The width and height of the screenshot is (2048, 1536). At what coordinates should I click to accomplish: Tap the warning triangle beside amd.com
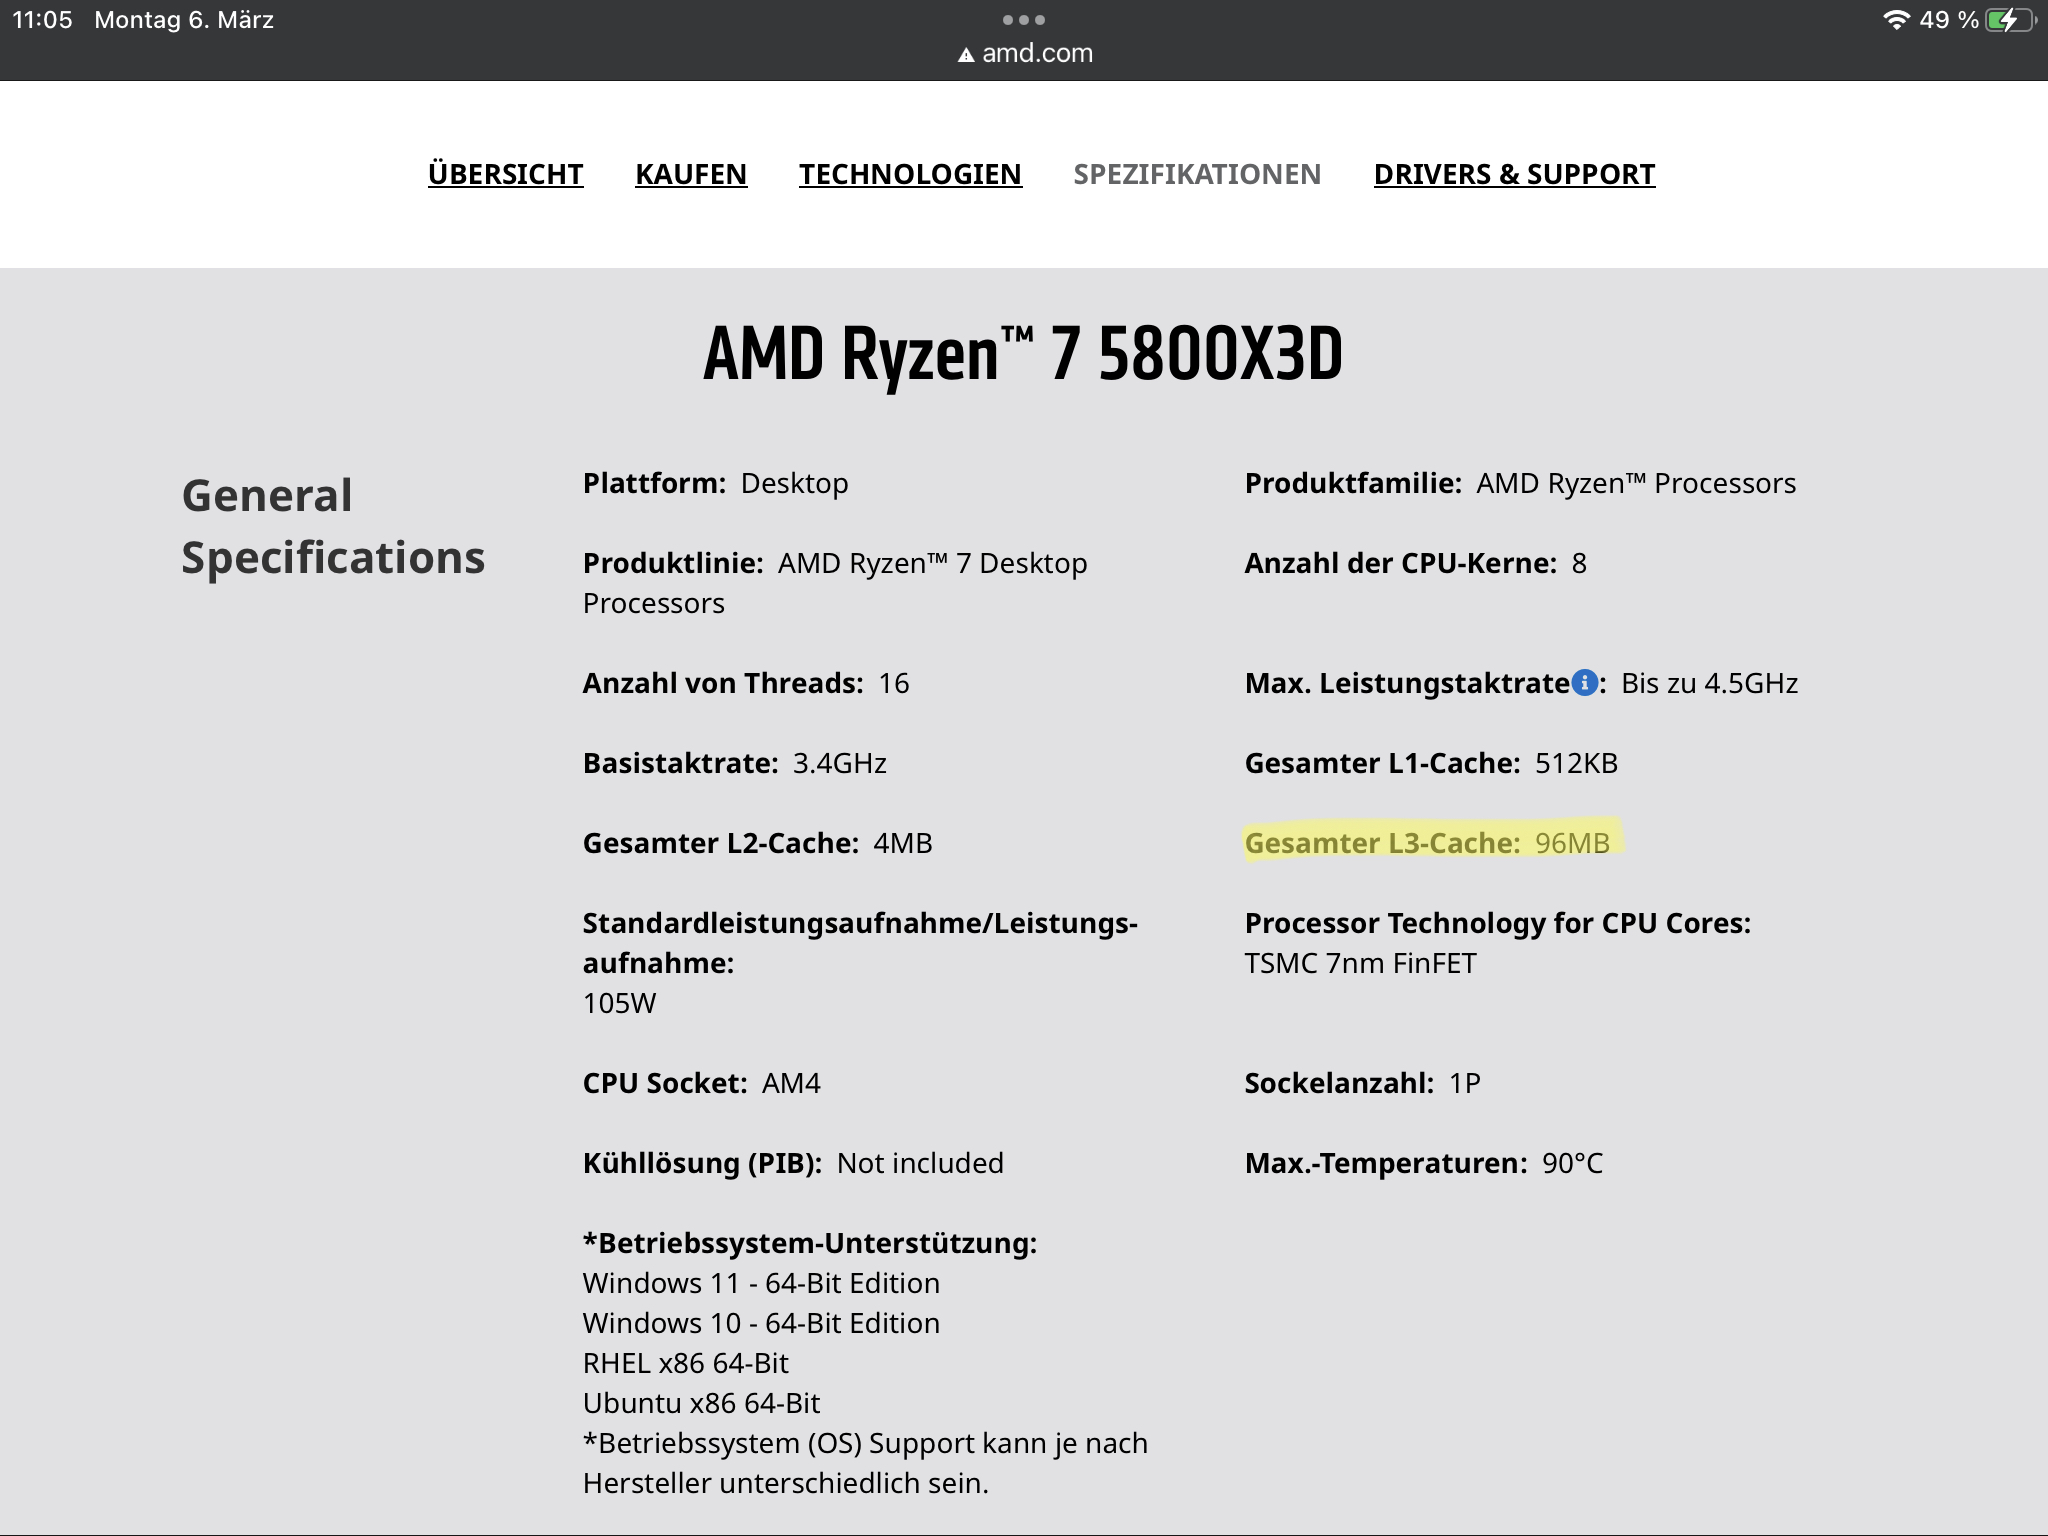(966, 55)
